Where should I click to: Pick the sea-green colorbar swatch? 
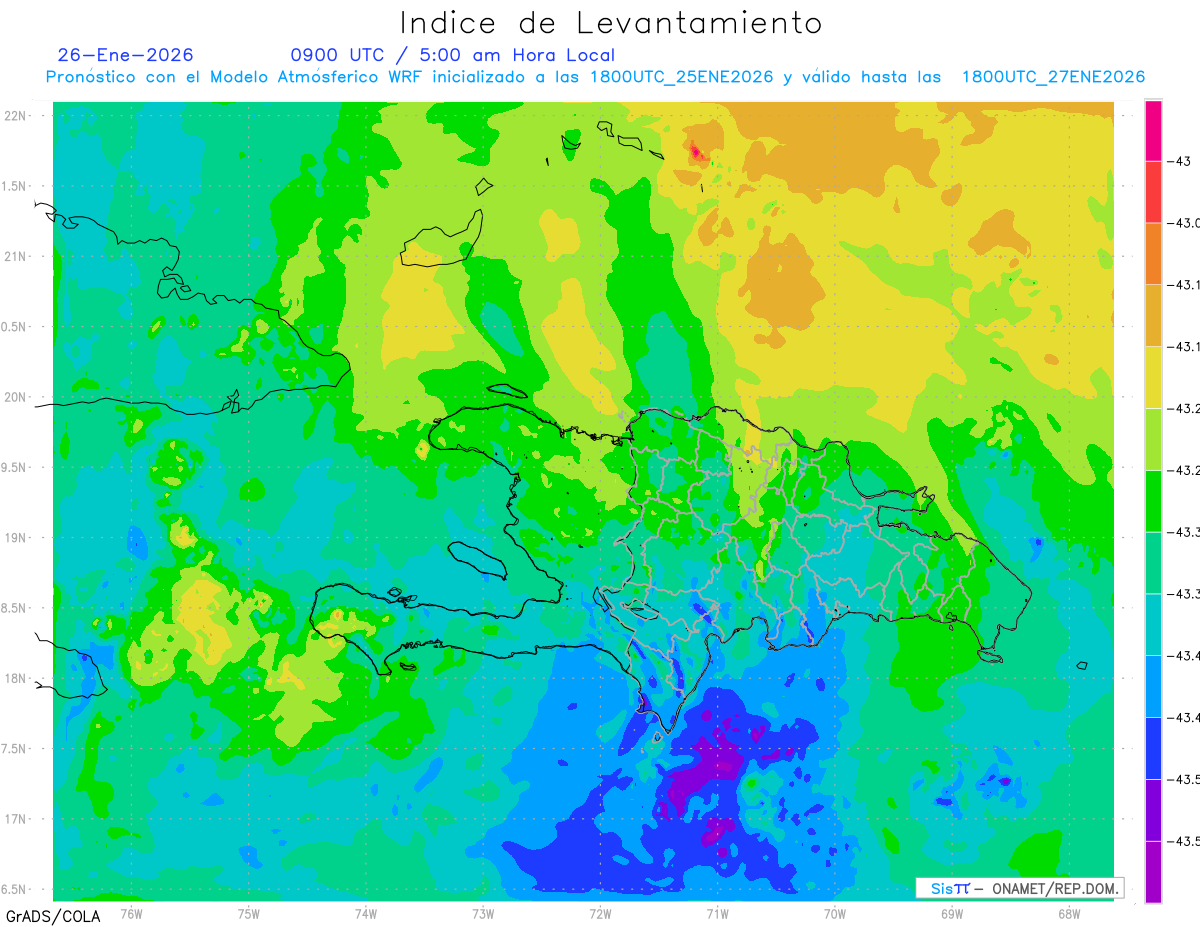click(1153, 563)
